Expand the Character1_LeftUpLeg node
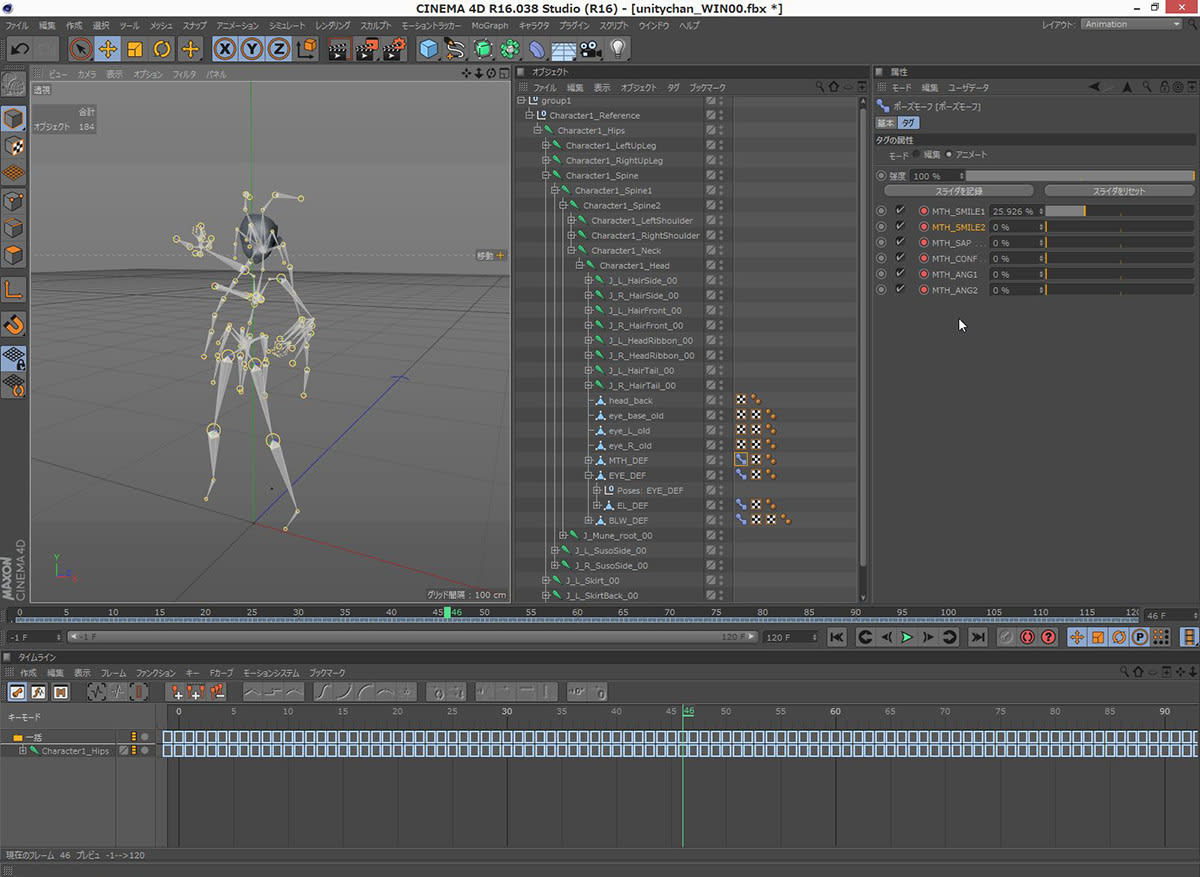The width and height of the screenshot is (1200, 877). [x=545, y=145]
